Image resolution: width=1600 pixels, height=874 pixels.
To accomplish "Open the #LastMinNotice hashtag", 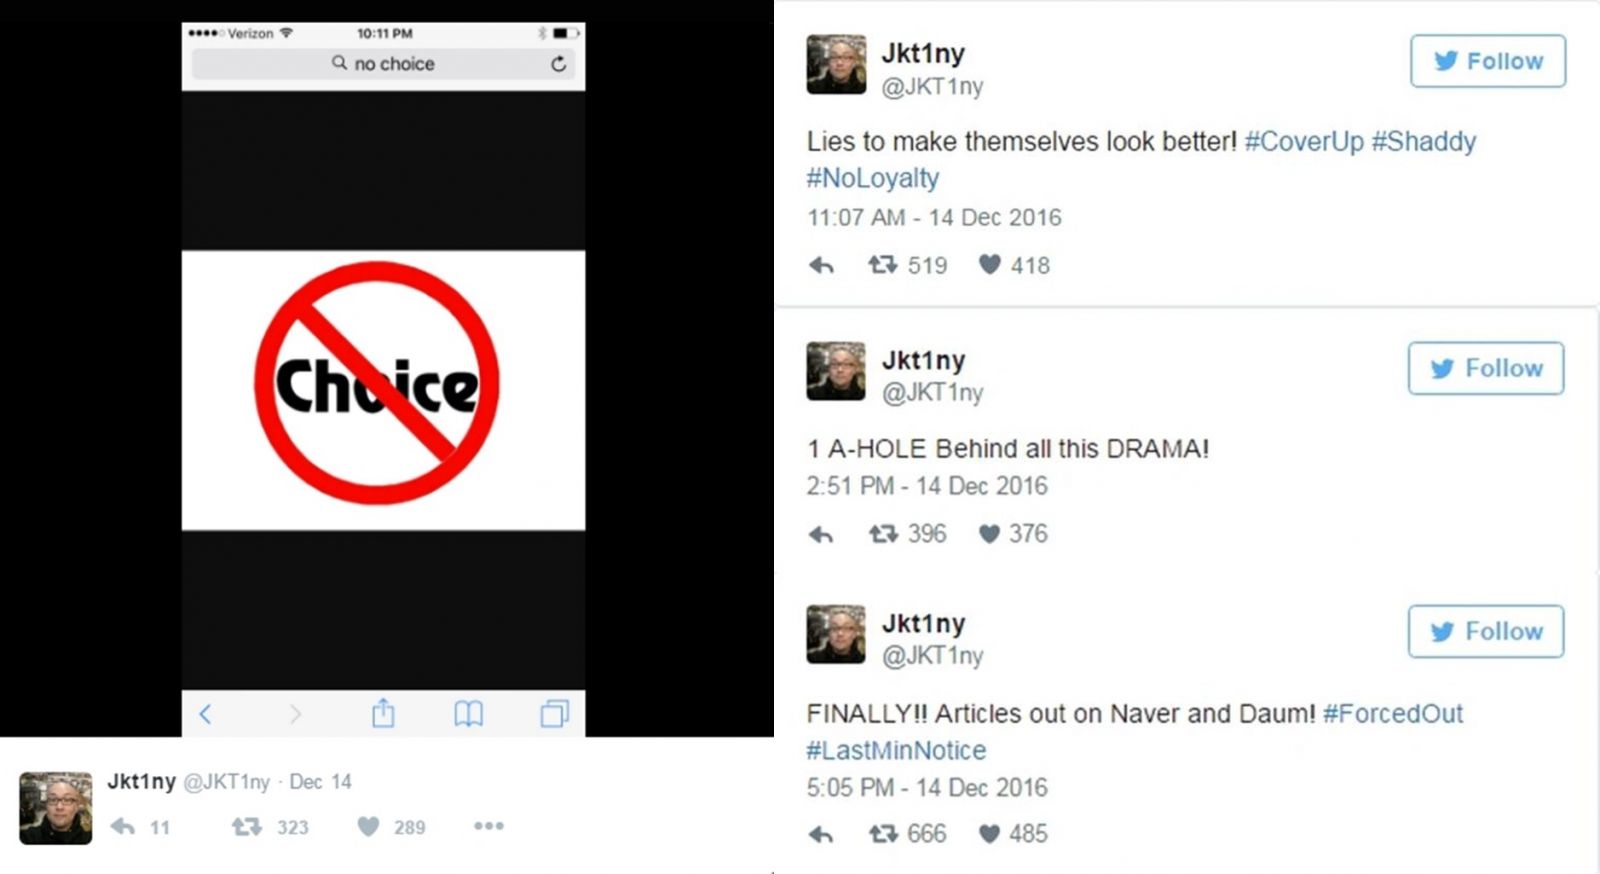I will (896, 750).
